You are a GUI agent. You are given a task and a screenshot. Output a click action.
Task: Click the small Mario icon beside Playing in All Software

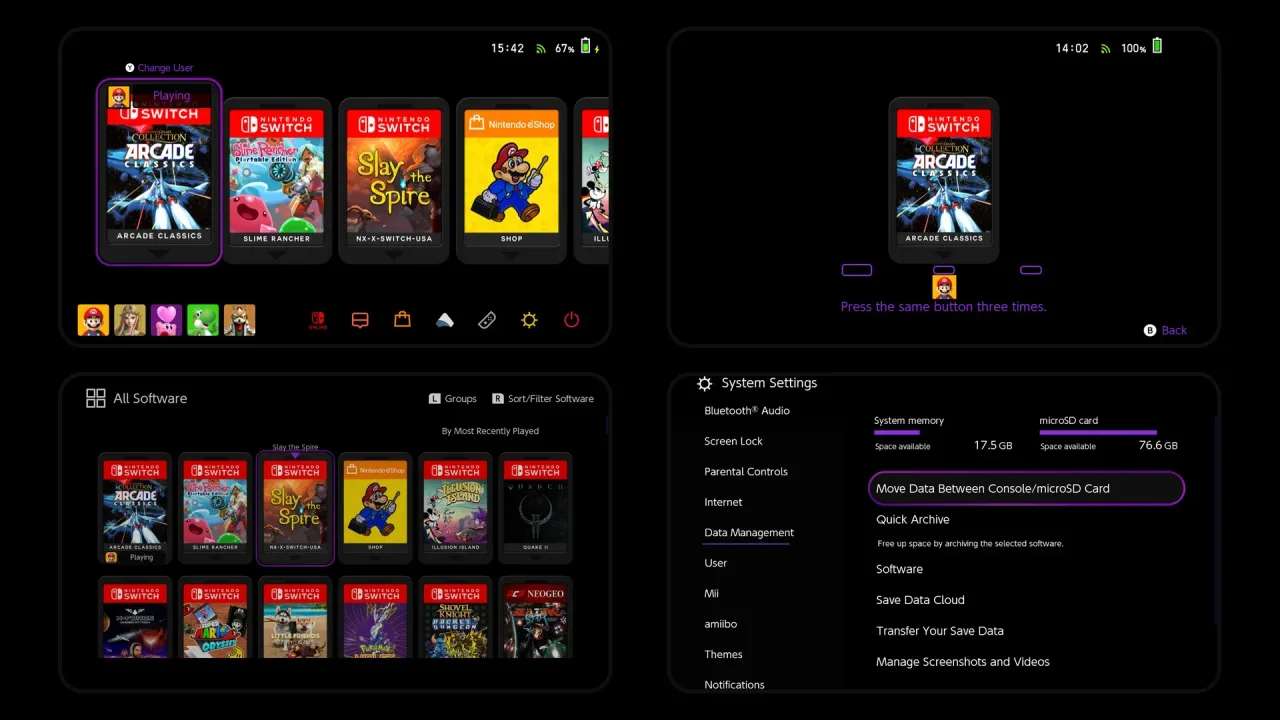111,557
